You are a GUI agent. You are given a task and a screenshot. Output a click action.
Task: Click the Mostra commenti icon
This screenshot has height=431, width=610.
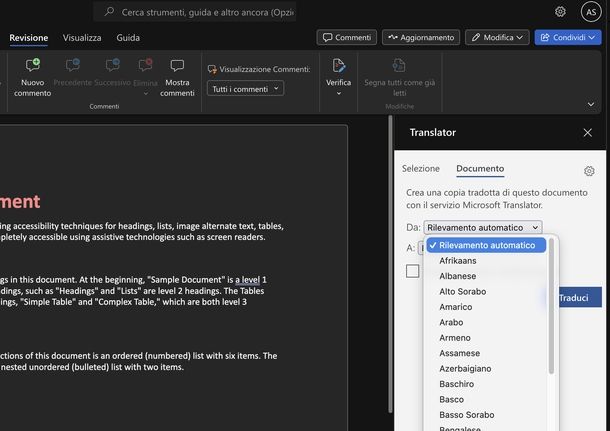click(177, 65)
